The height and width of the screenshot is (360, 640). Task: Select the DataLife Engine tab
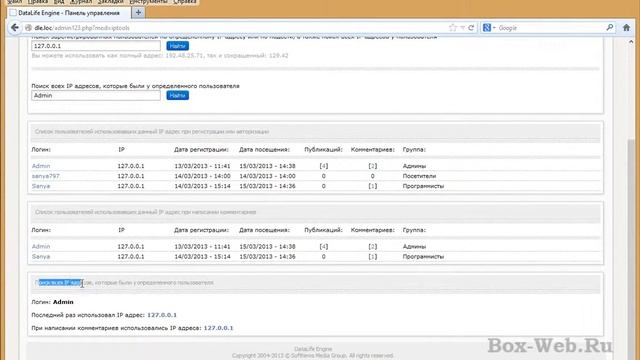pyautogui.click(x=69, y=13)
